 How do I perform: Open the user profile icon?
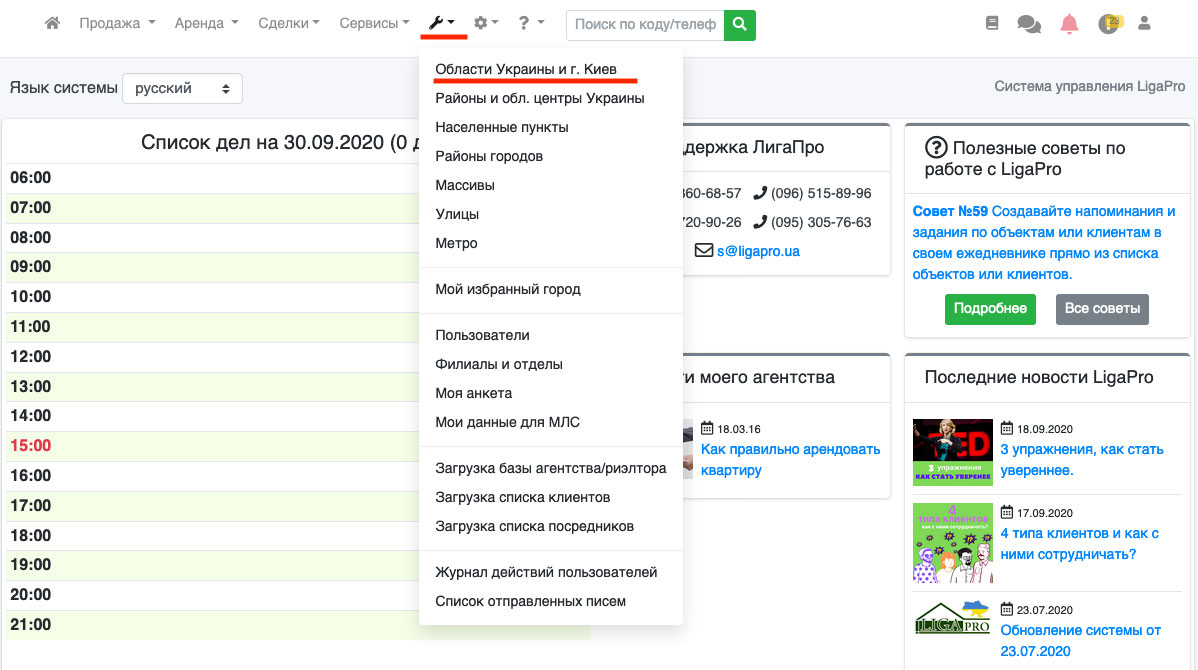[x=1146, y=23]
